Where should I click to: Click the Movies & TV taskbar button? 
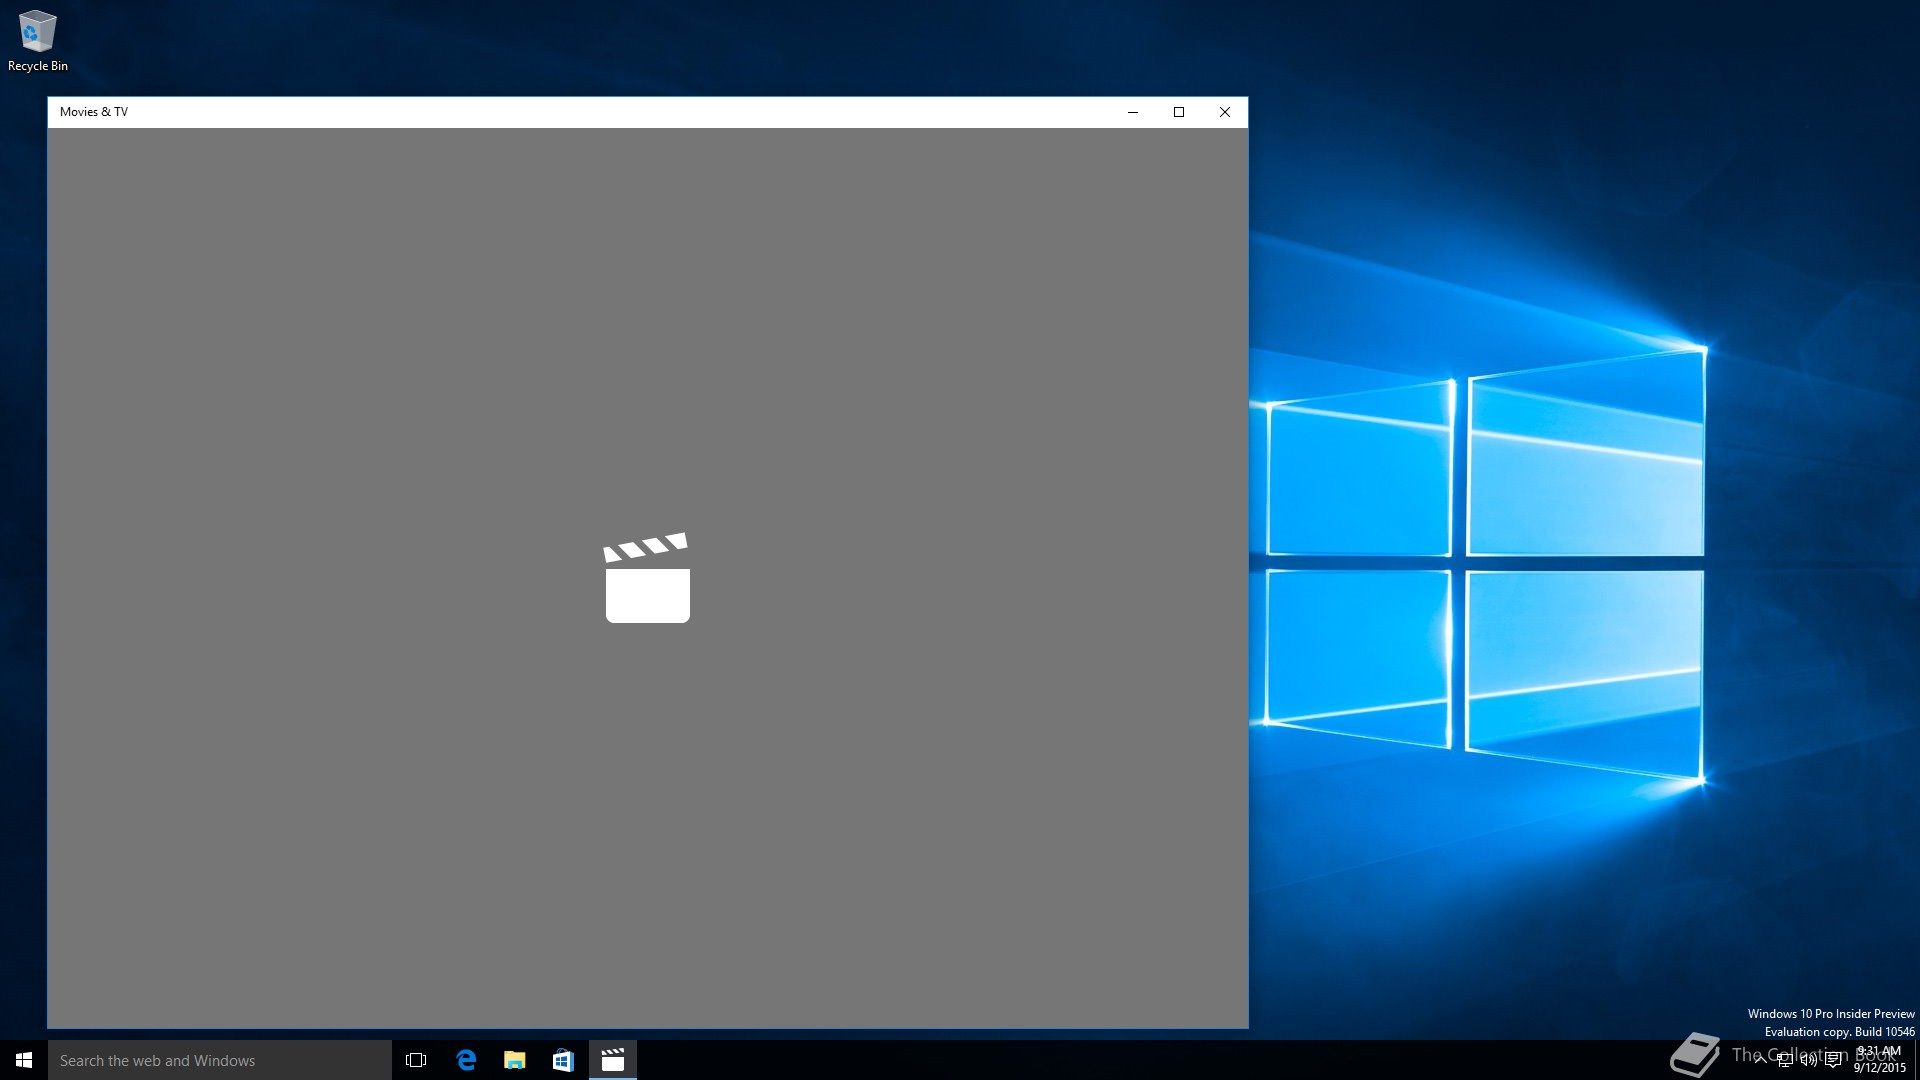[612, 1060]
